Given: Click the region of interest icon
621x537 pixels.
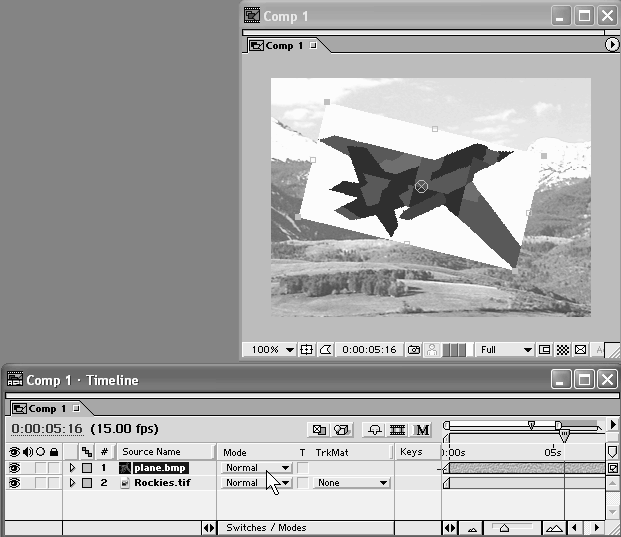Looking at the screenshot, I should 545,350.
